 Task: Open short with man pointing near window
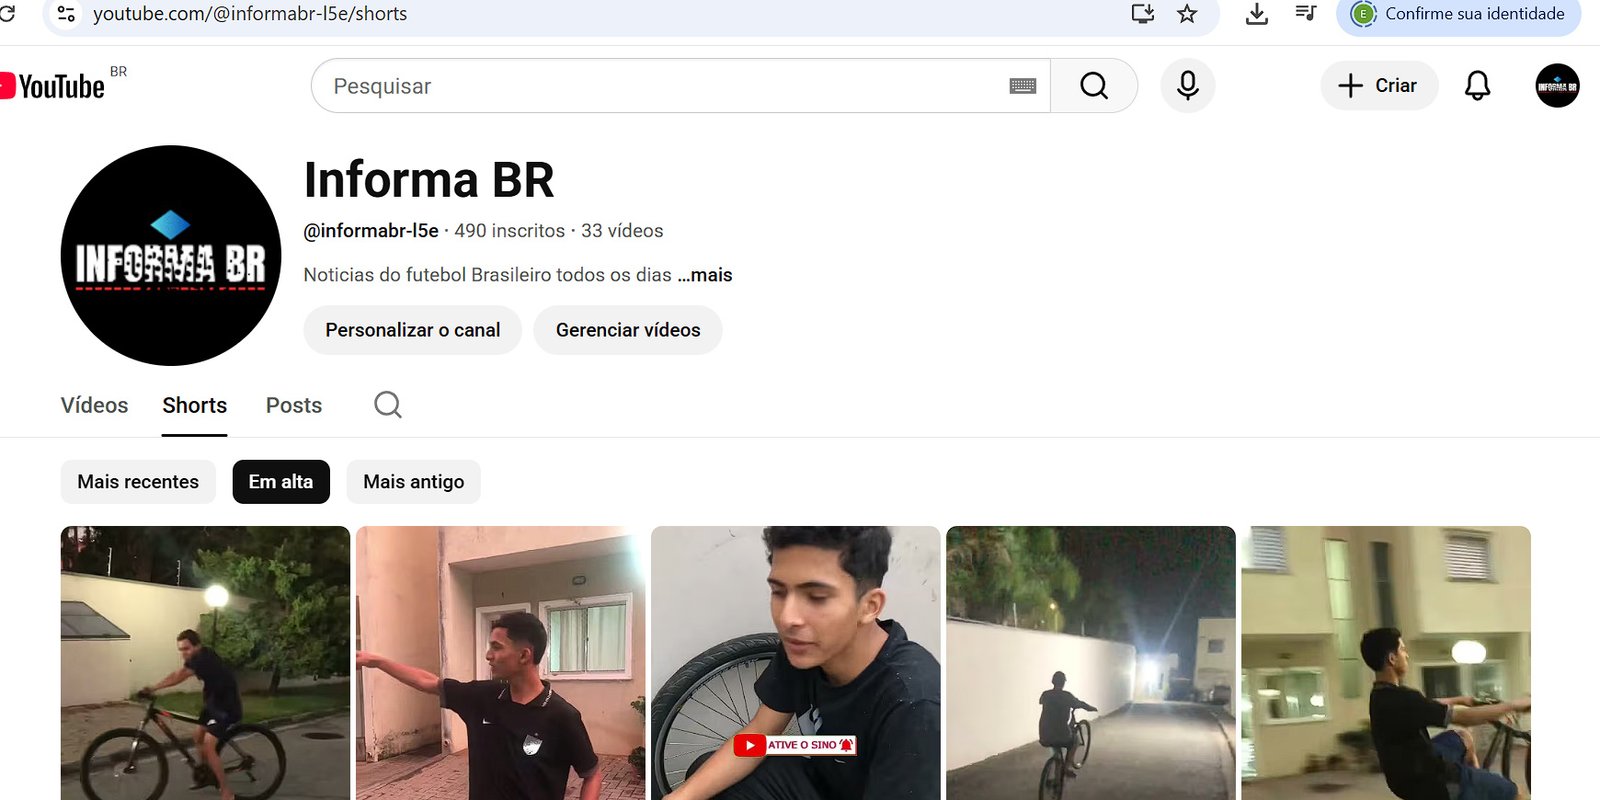[x=501, y=663]
